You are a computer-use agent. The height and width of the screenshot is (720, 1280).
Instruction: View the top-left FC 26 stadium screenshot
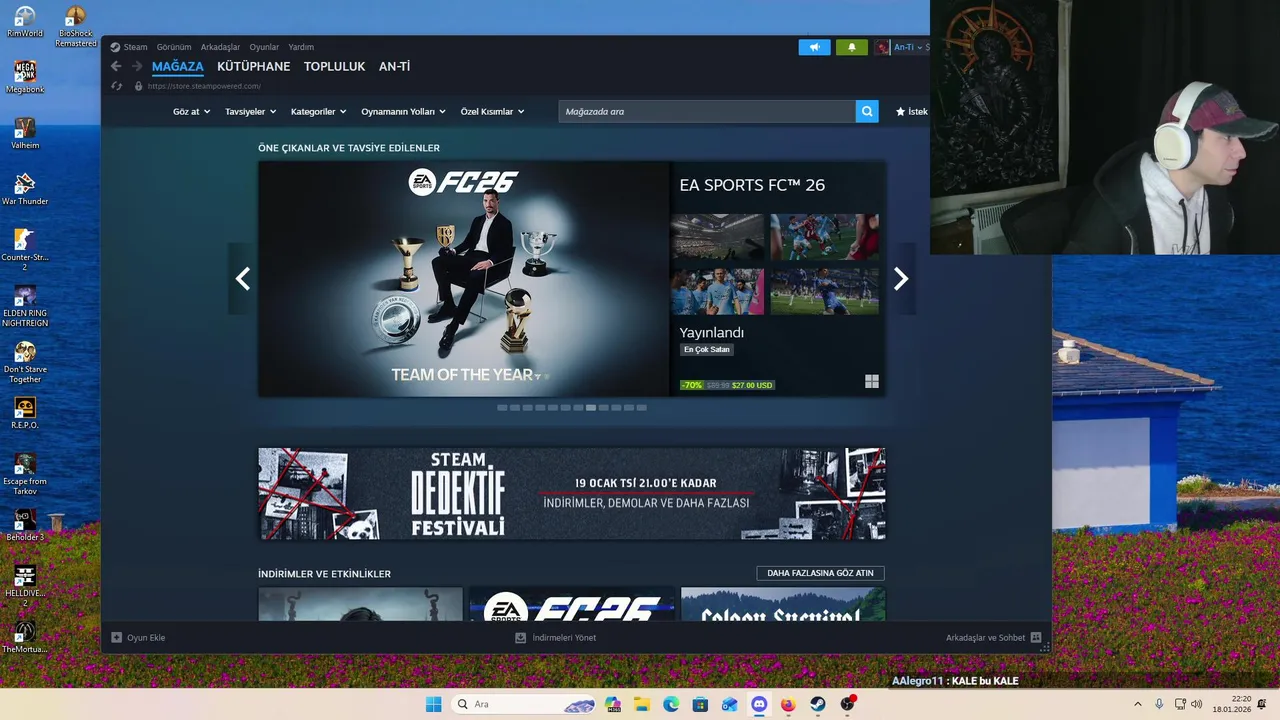click(717, 237)
